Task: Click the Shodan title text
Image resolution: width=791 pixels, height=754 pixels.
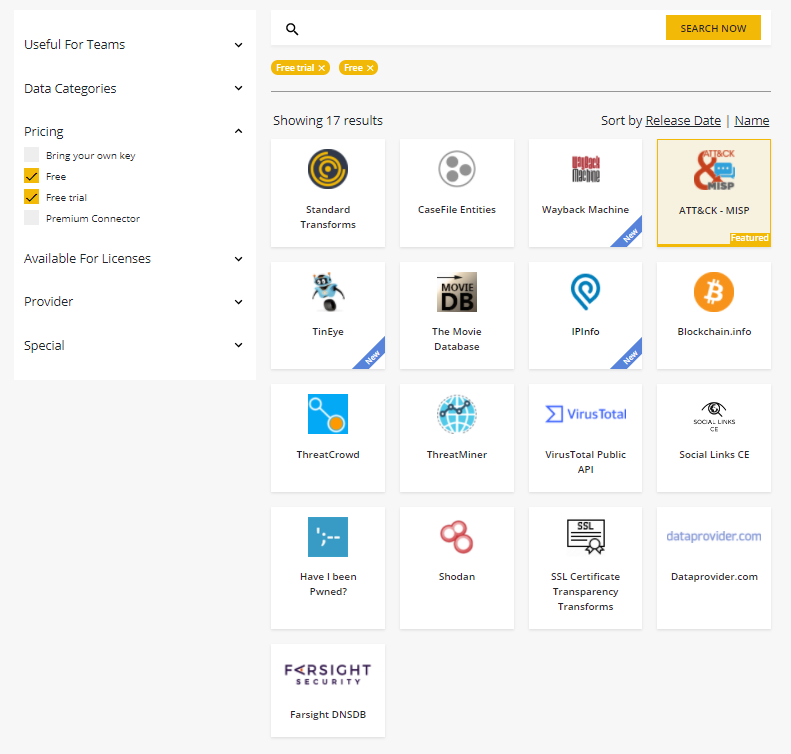Action: point(457,576)
